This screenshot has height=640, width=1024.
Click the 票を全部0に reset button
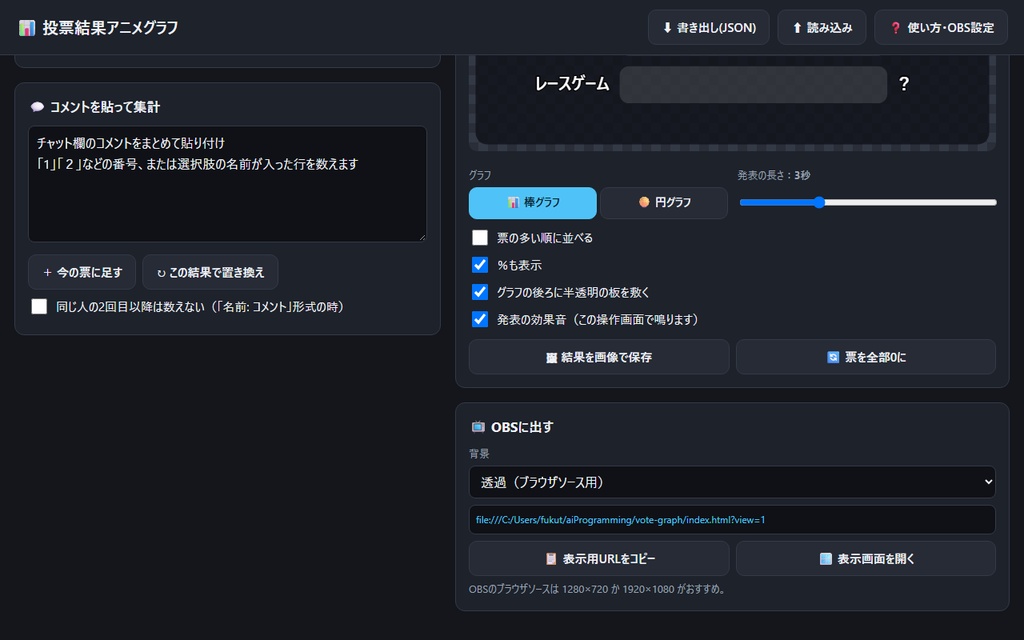(866, 357)
